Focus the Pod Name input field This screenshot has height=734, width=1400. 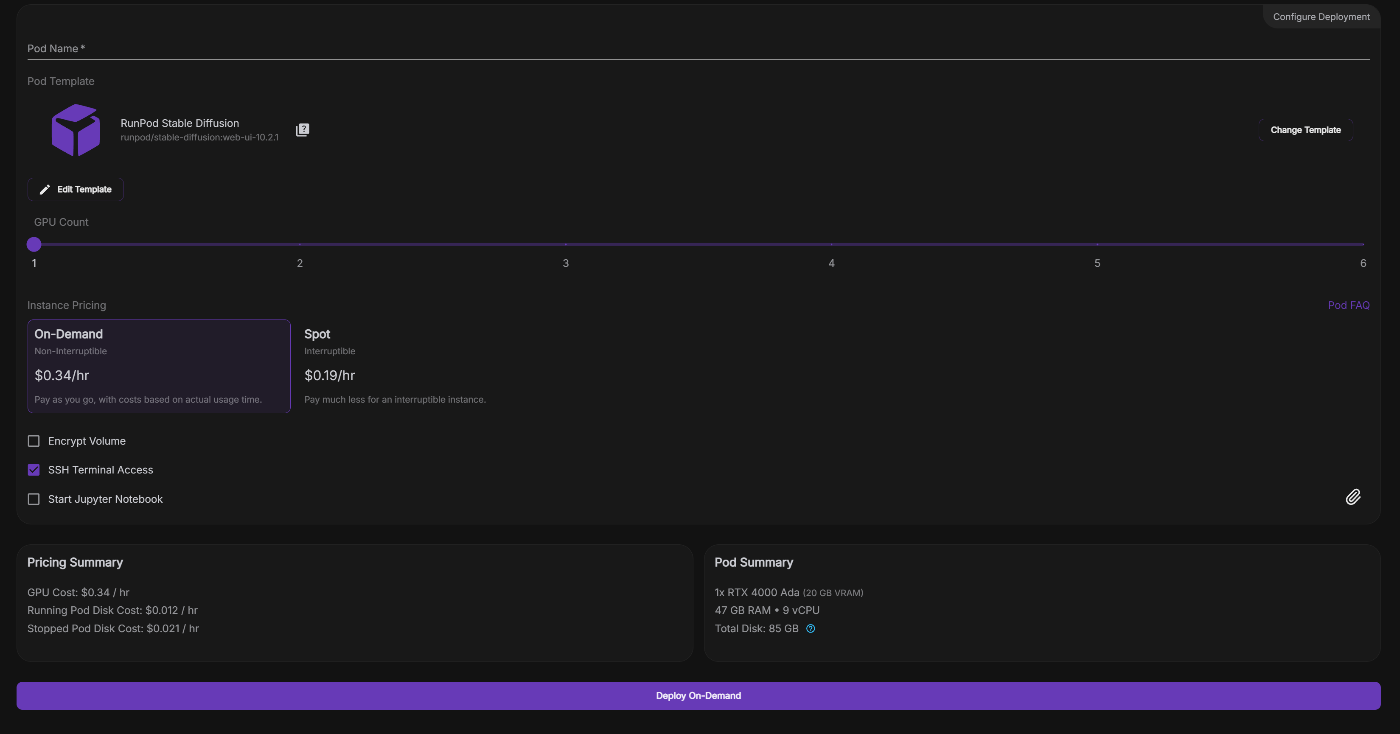click(698, 48)
